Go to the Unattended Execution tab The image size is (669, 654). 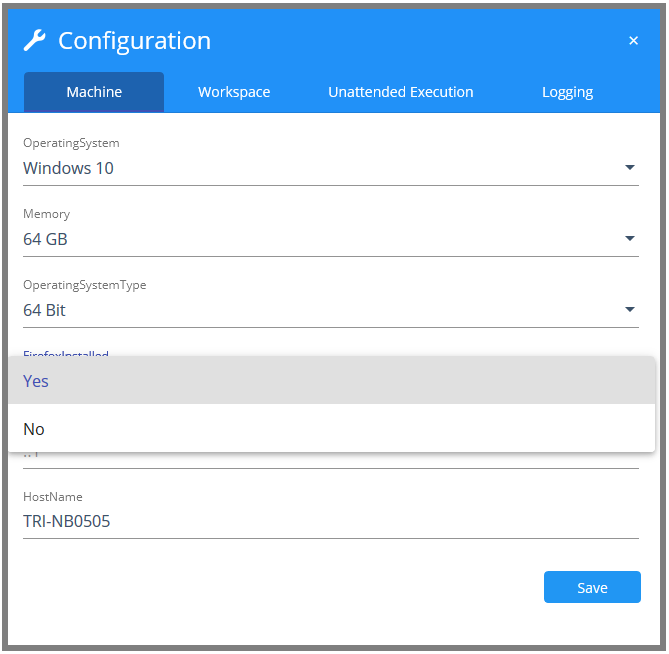pyautogui.click(x=400, y=92)
